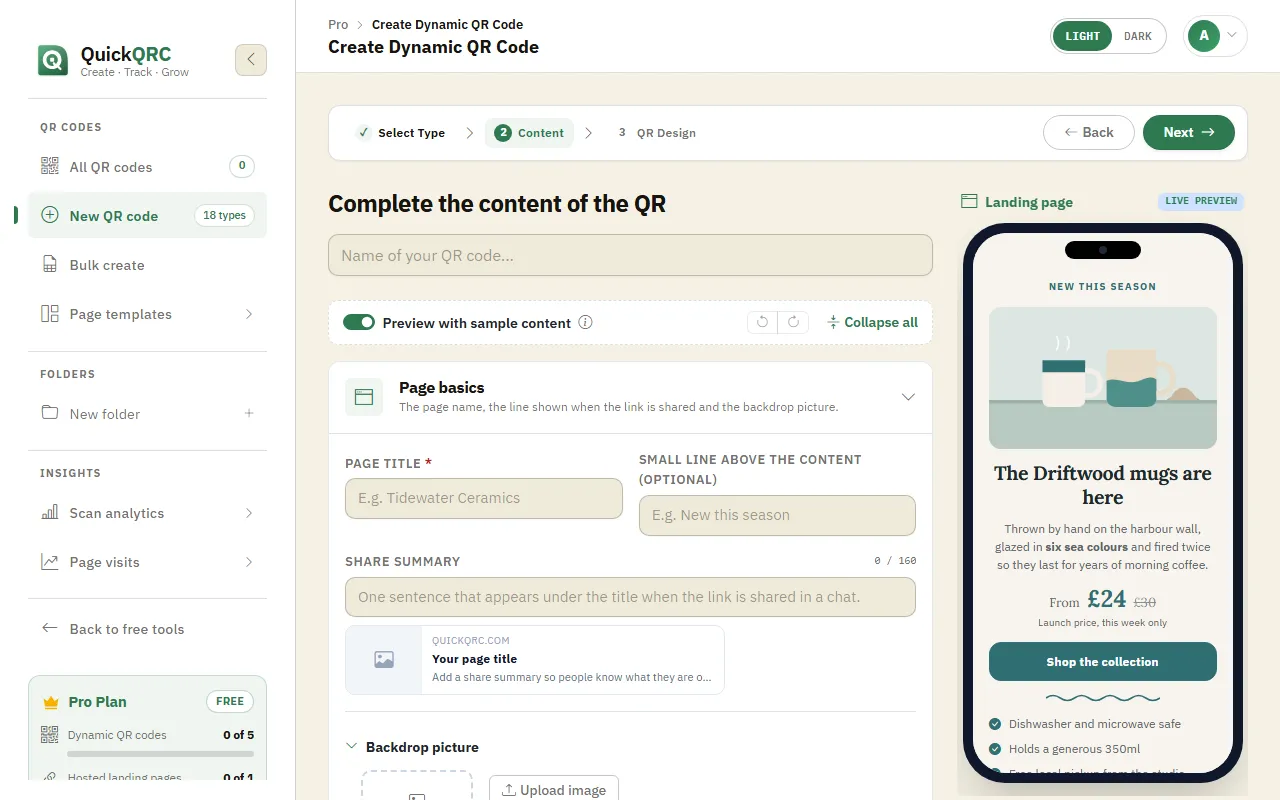Click the info icon beside Preview with sample content
This screenshot has height=800, width=1280.
coord(586,323)
